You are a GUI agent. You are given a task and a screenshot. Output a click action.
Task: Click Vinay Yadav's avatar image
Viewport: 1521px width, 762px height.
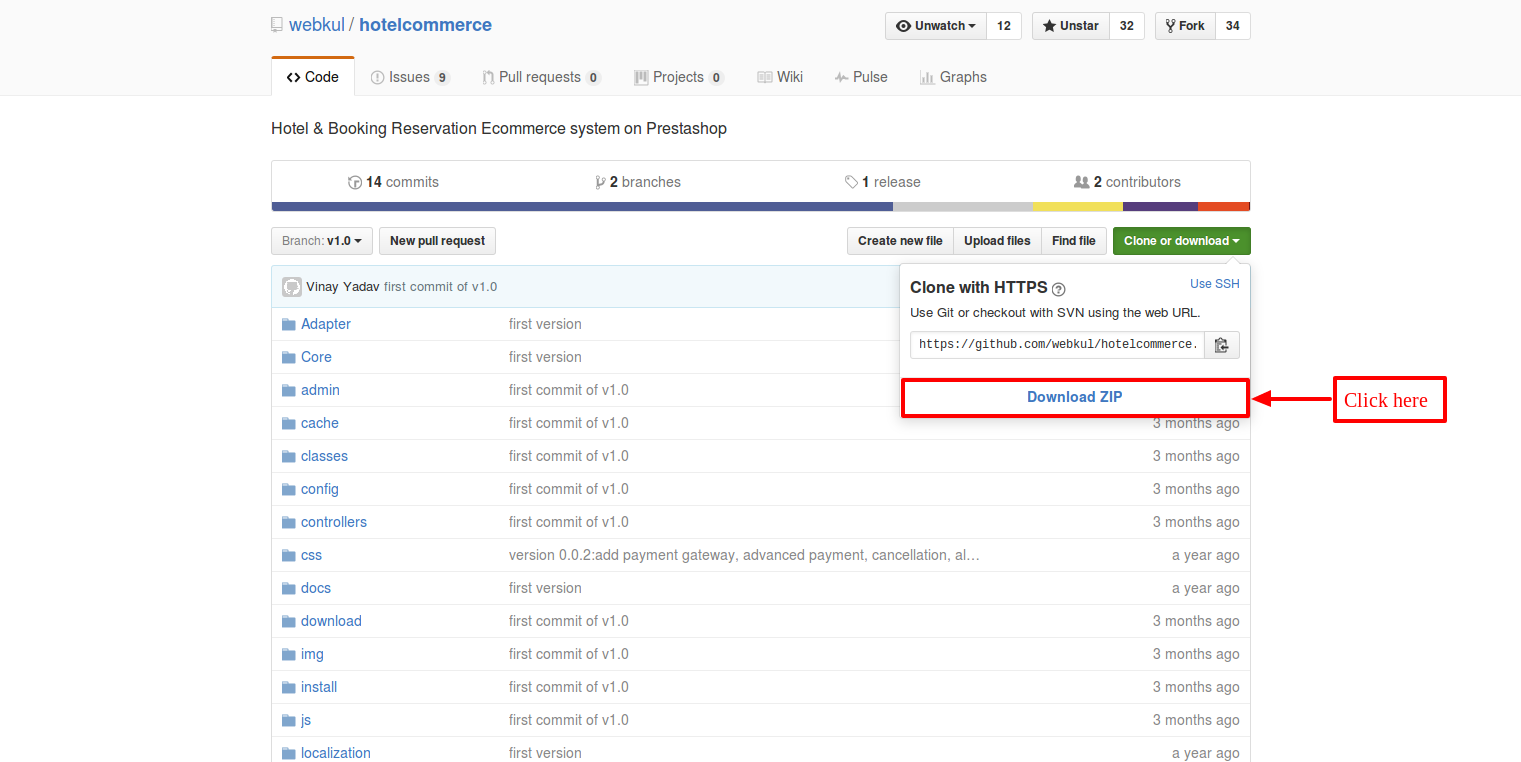(292, 287)
